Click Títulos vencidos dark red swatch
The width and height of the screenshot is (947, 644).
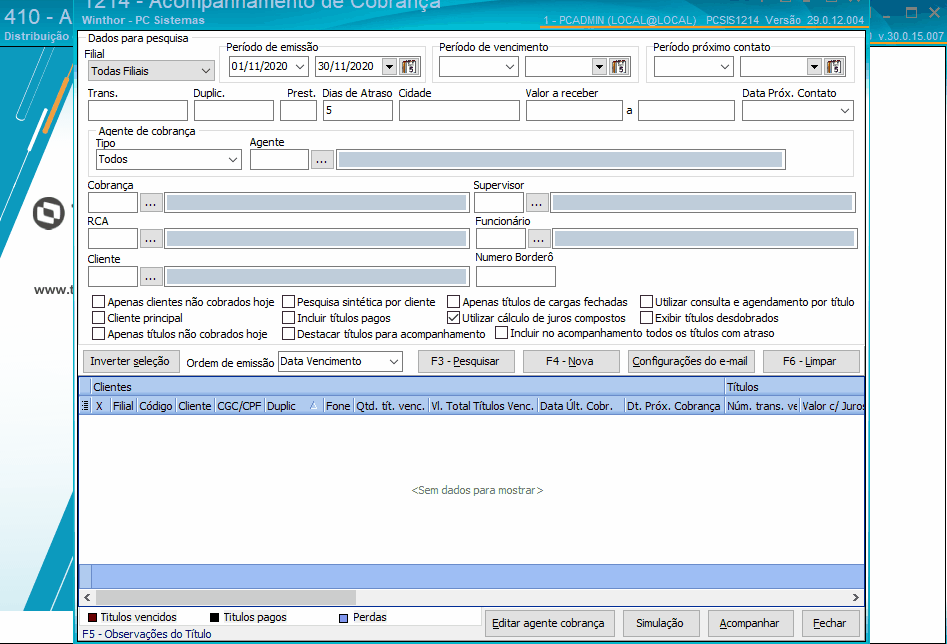point(92,617)
